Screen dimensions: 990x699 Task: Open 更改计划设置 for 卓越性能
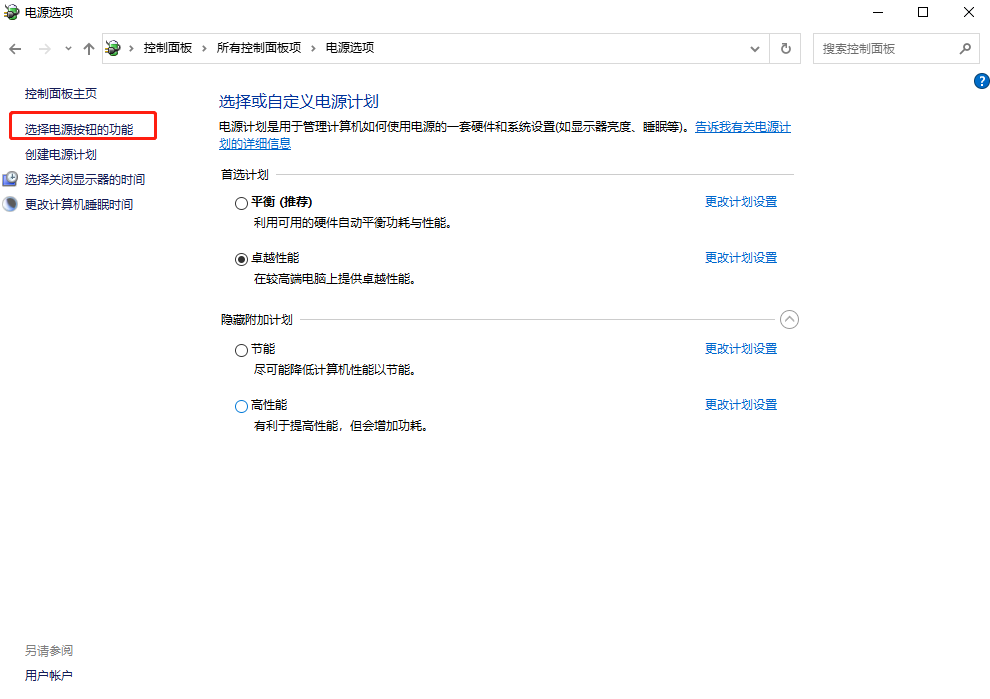740,257
